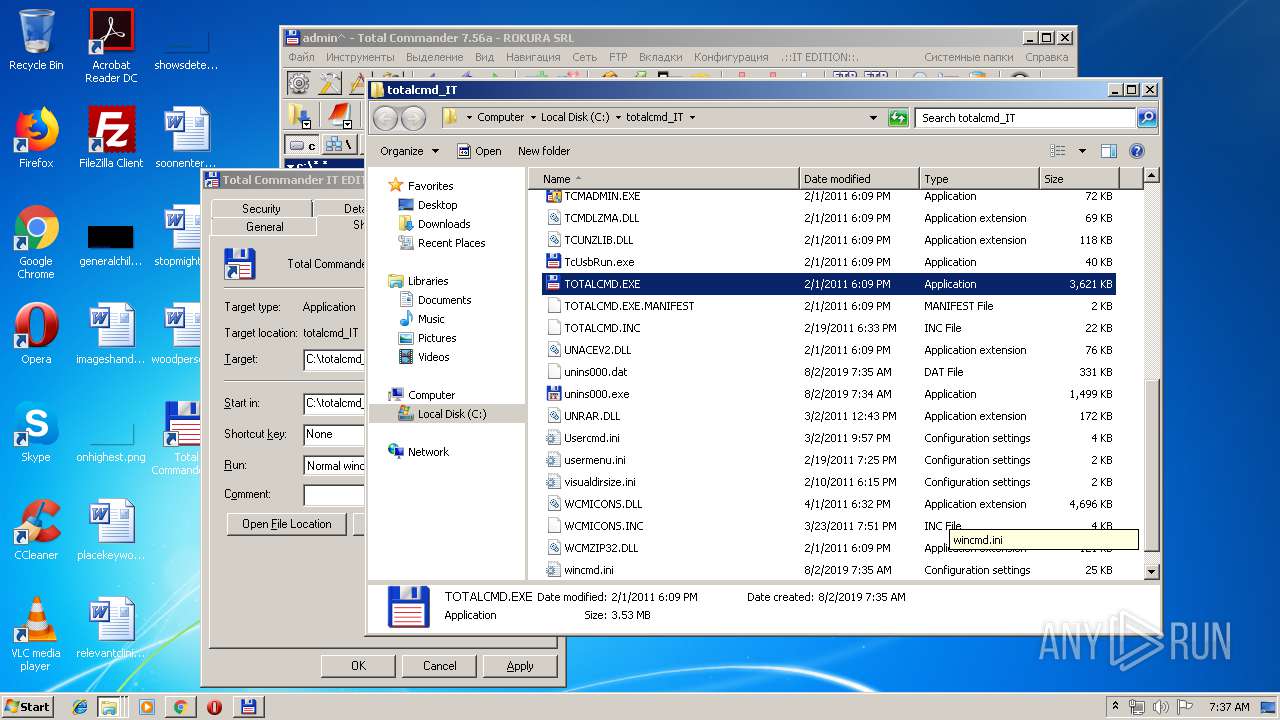Image resolution: width=1280 pixels, height=720 pixels.
Task: Click Opera icon in taskbar
Action: coord(214,707)
